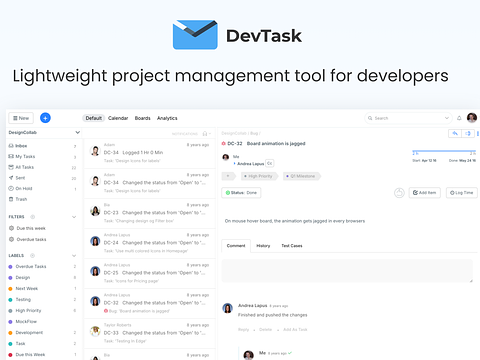This screenshot has width=480, height=360.
Task: Click Add As Task under the comment
Action: [295, 330]
